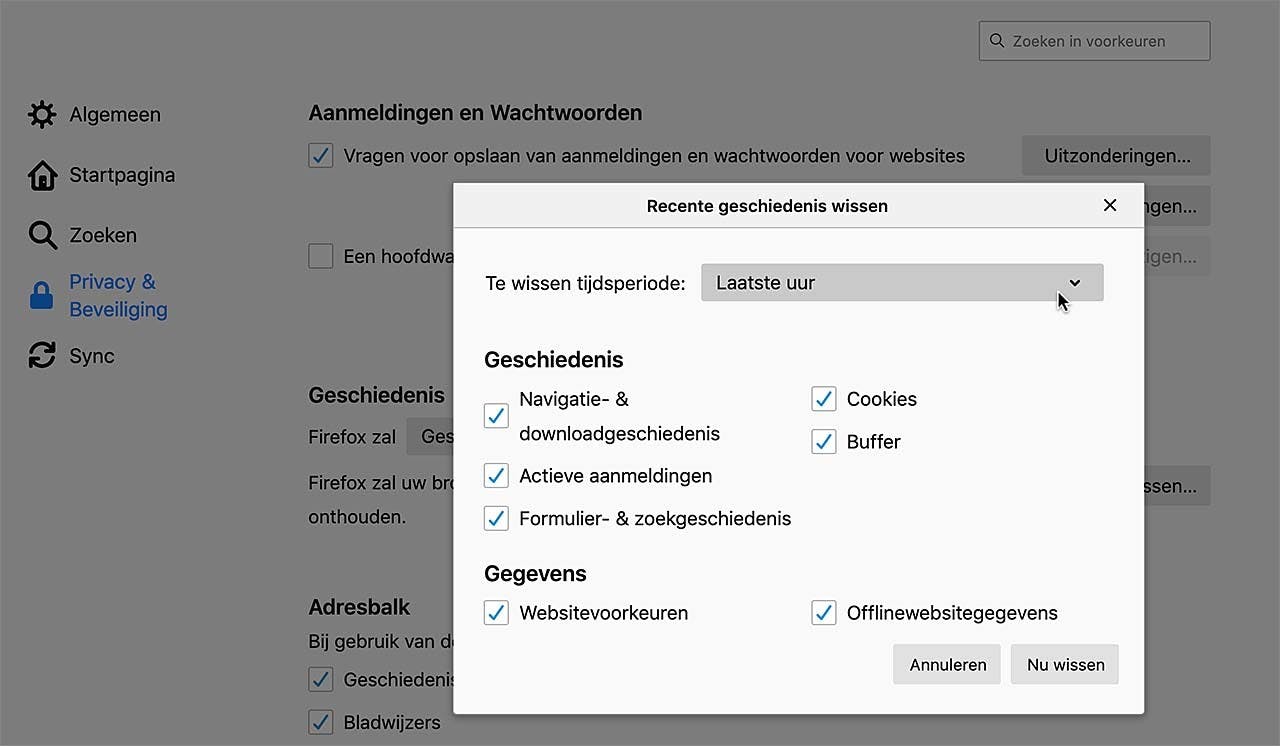Toggle Formulier- & zoekgeschiedenis off
1280x746 pixels.
coord(496,518)
